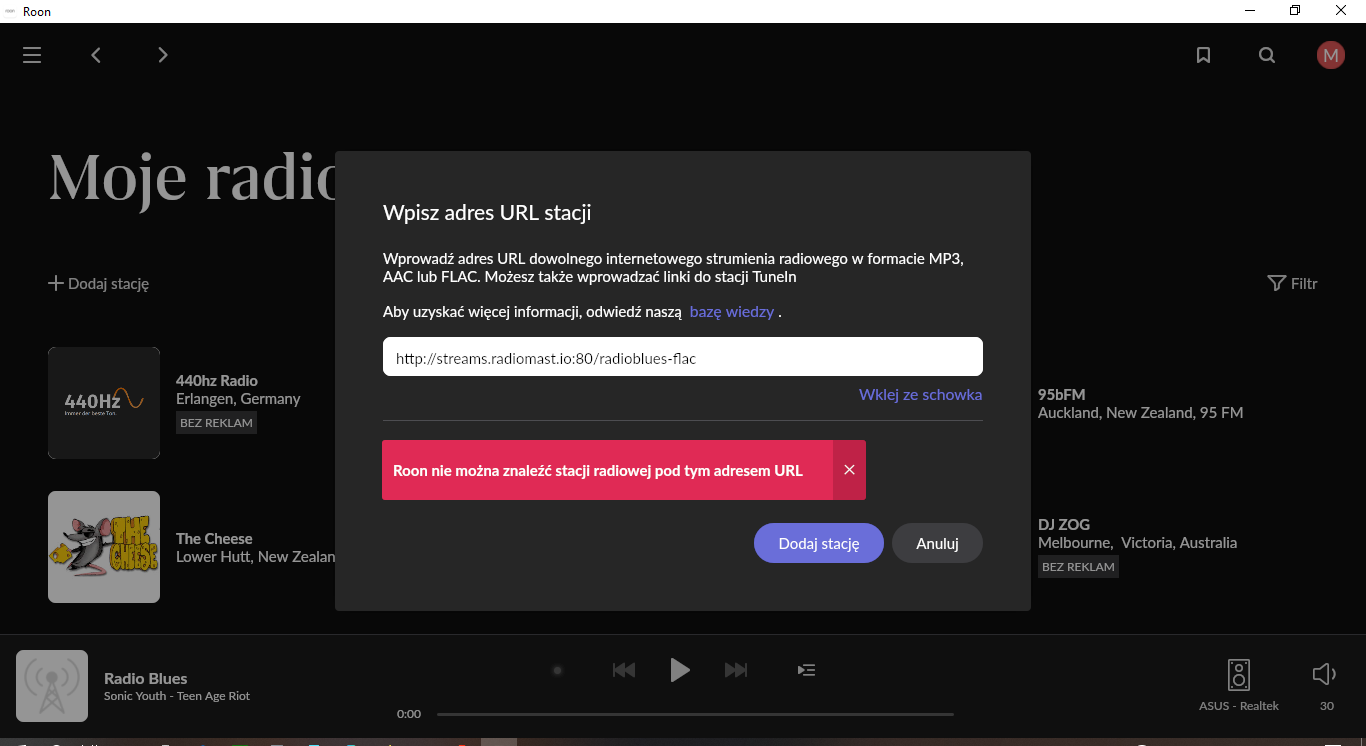Click Erlangen, Germany location text
Viewport: 1366px width, 746px height.
tap(238, 399)
